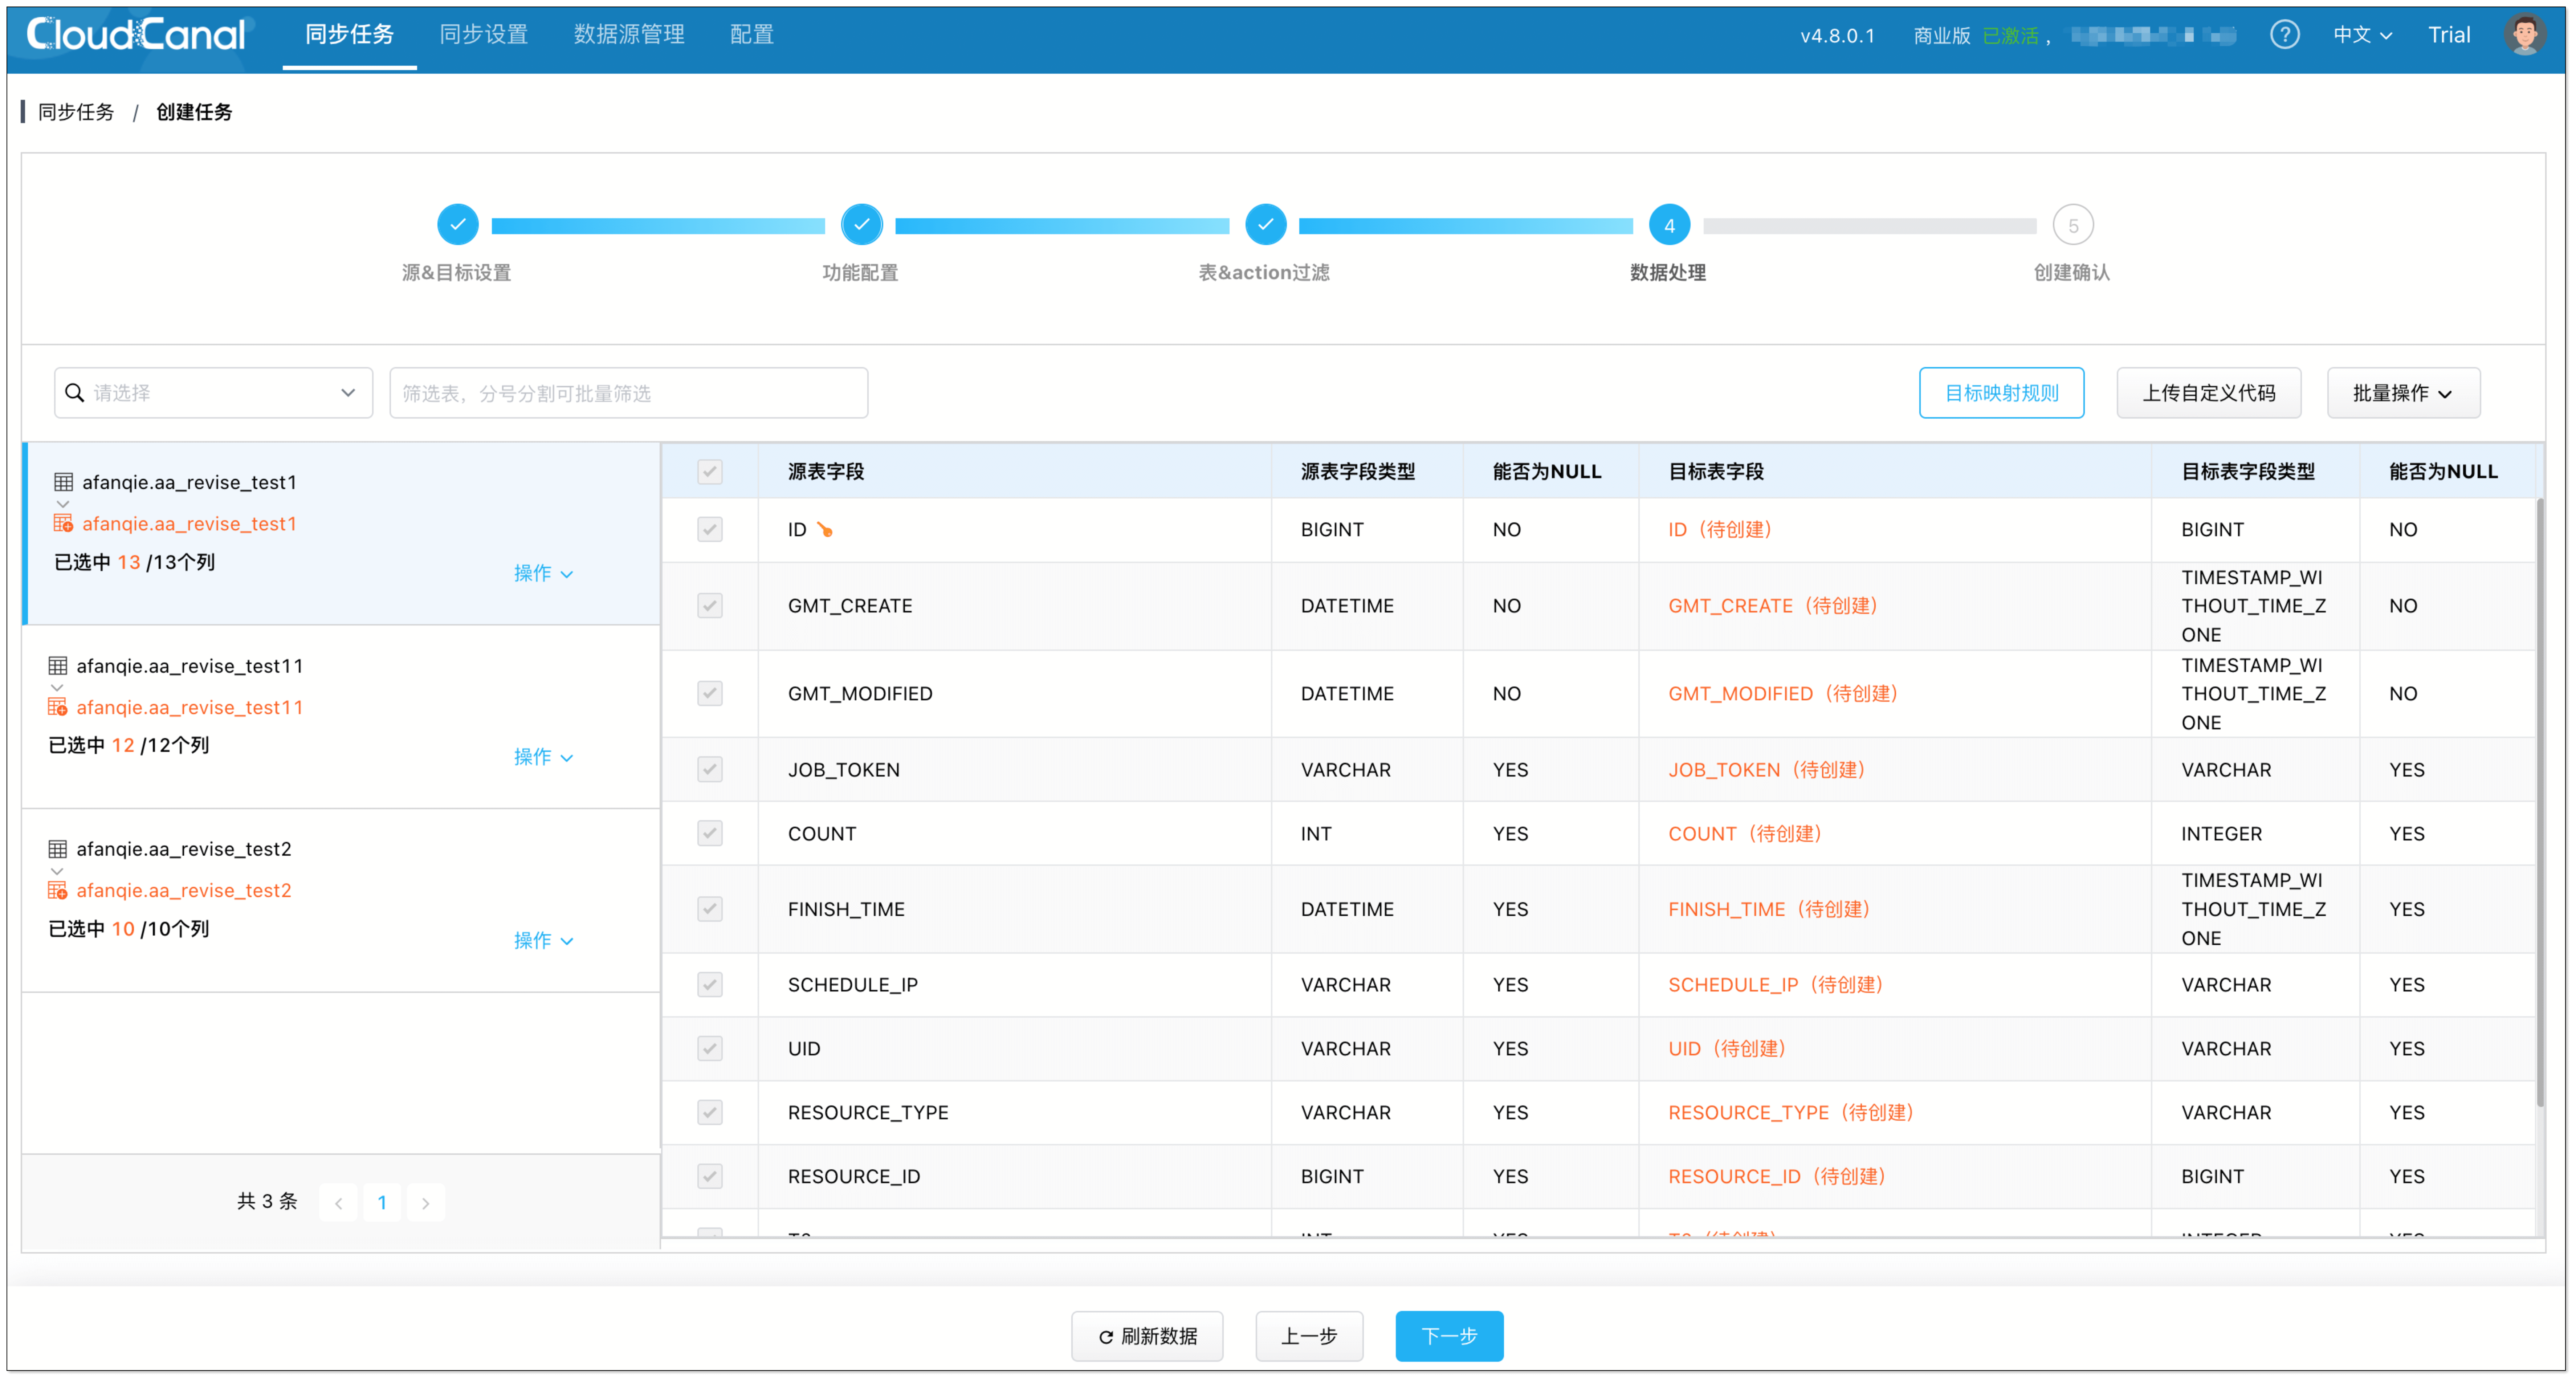The image size is (2576, 1381).
Task: Click the search magnifier in the select box
Action: tap(76, 392)
